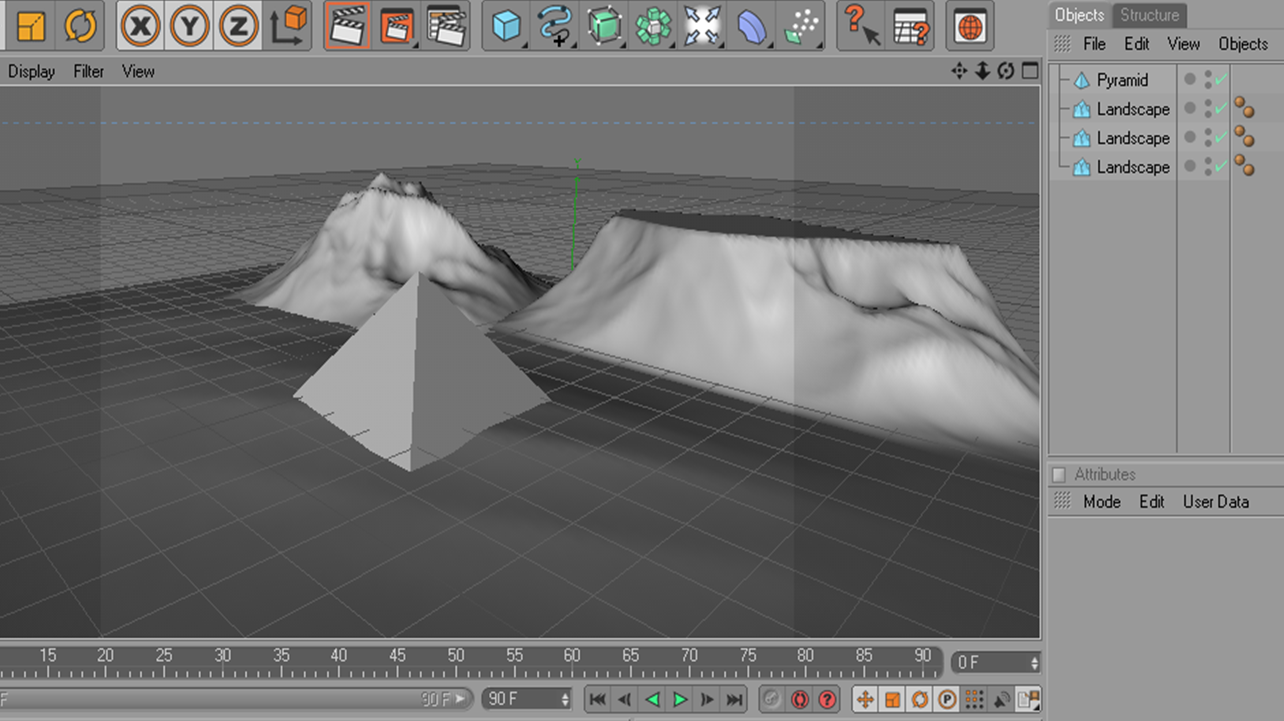Open the viewport Filter menu
Viewport: 1284px width, 721px height.
[x=89, y=71]
